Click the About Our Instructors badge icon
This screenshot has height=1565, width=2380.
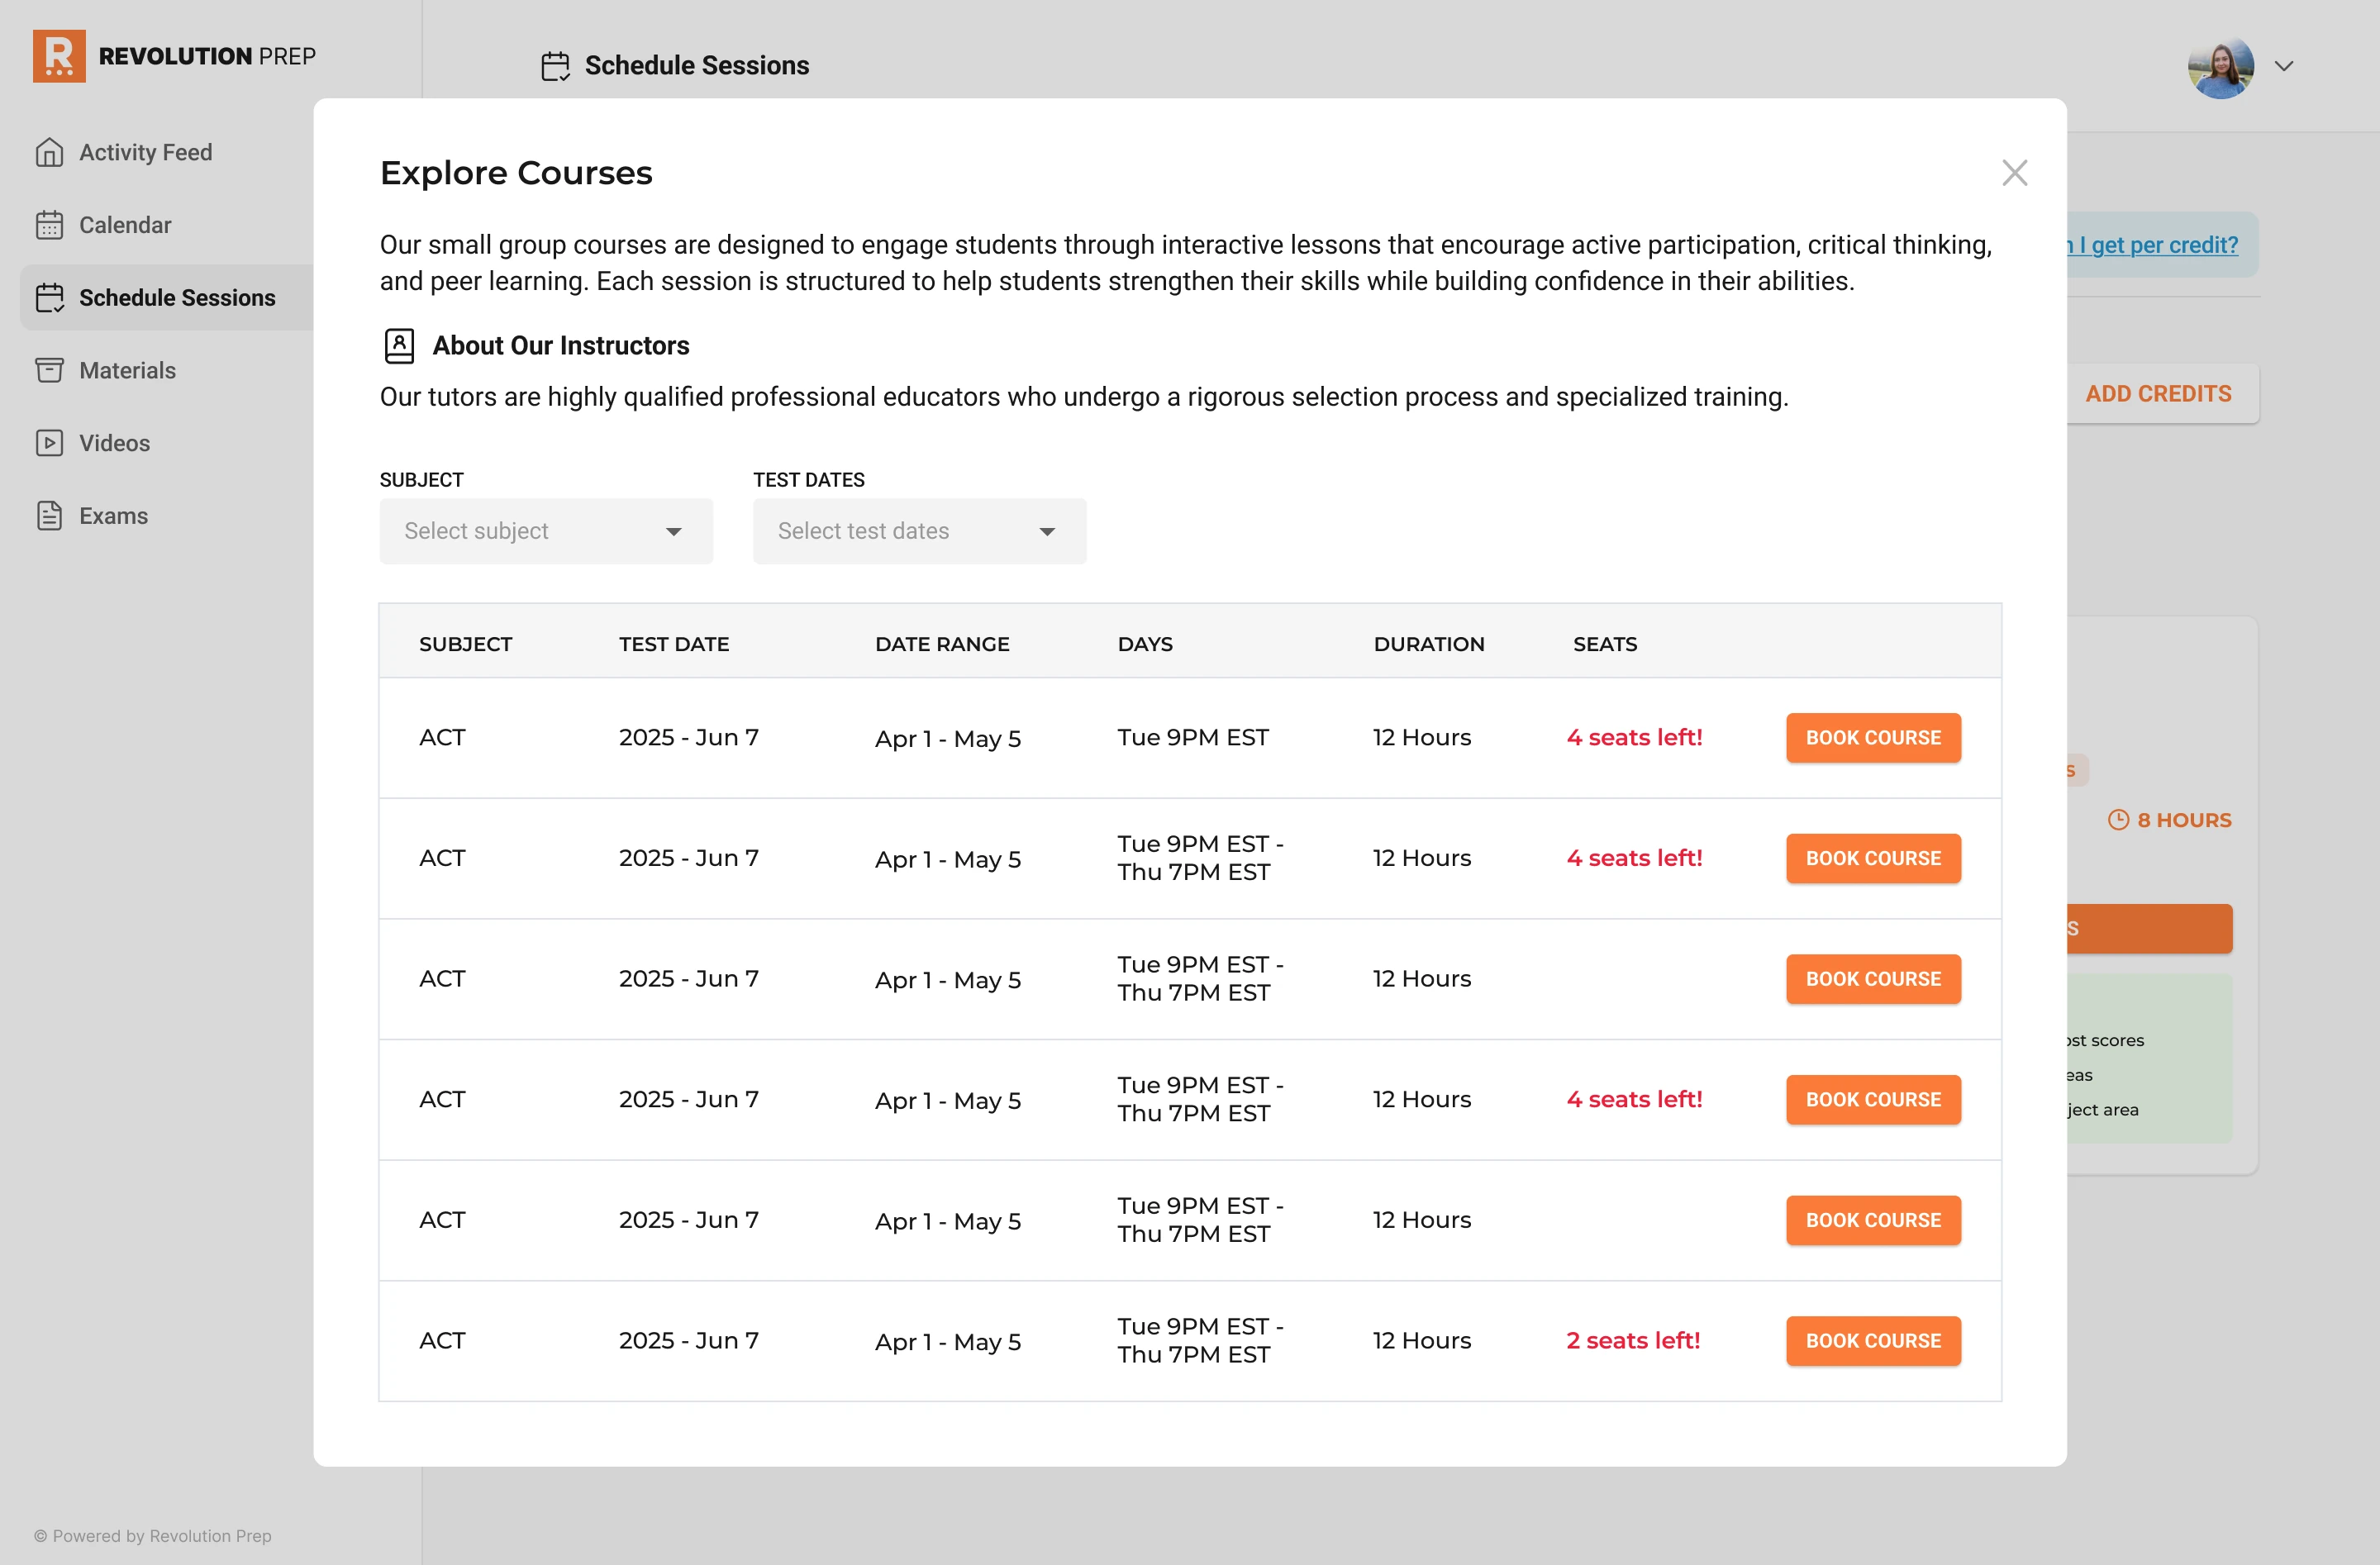coord(399,346)
